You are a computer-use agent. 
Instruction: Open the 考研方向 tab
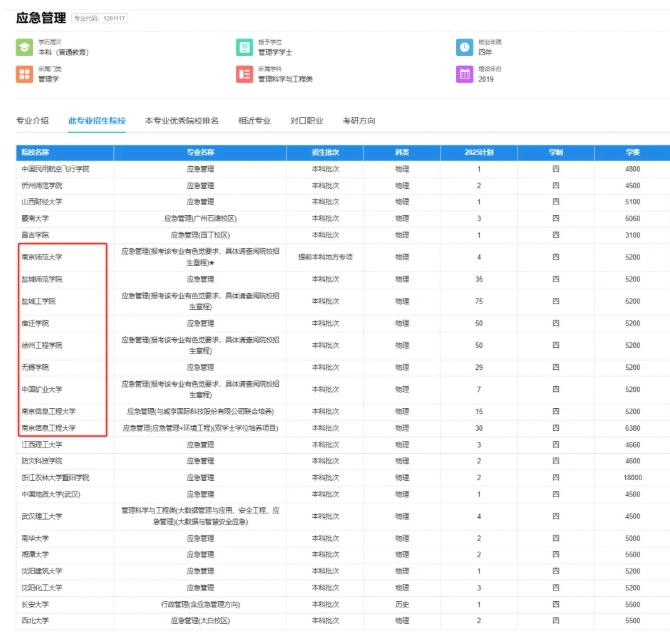(x=359, y=121)
